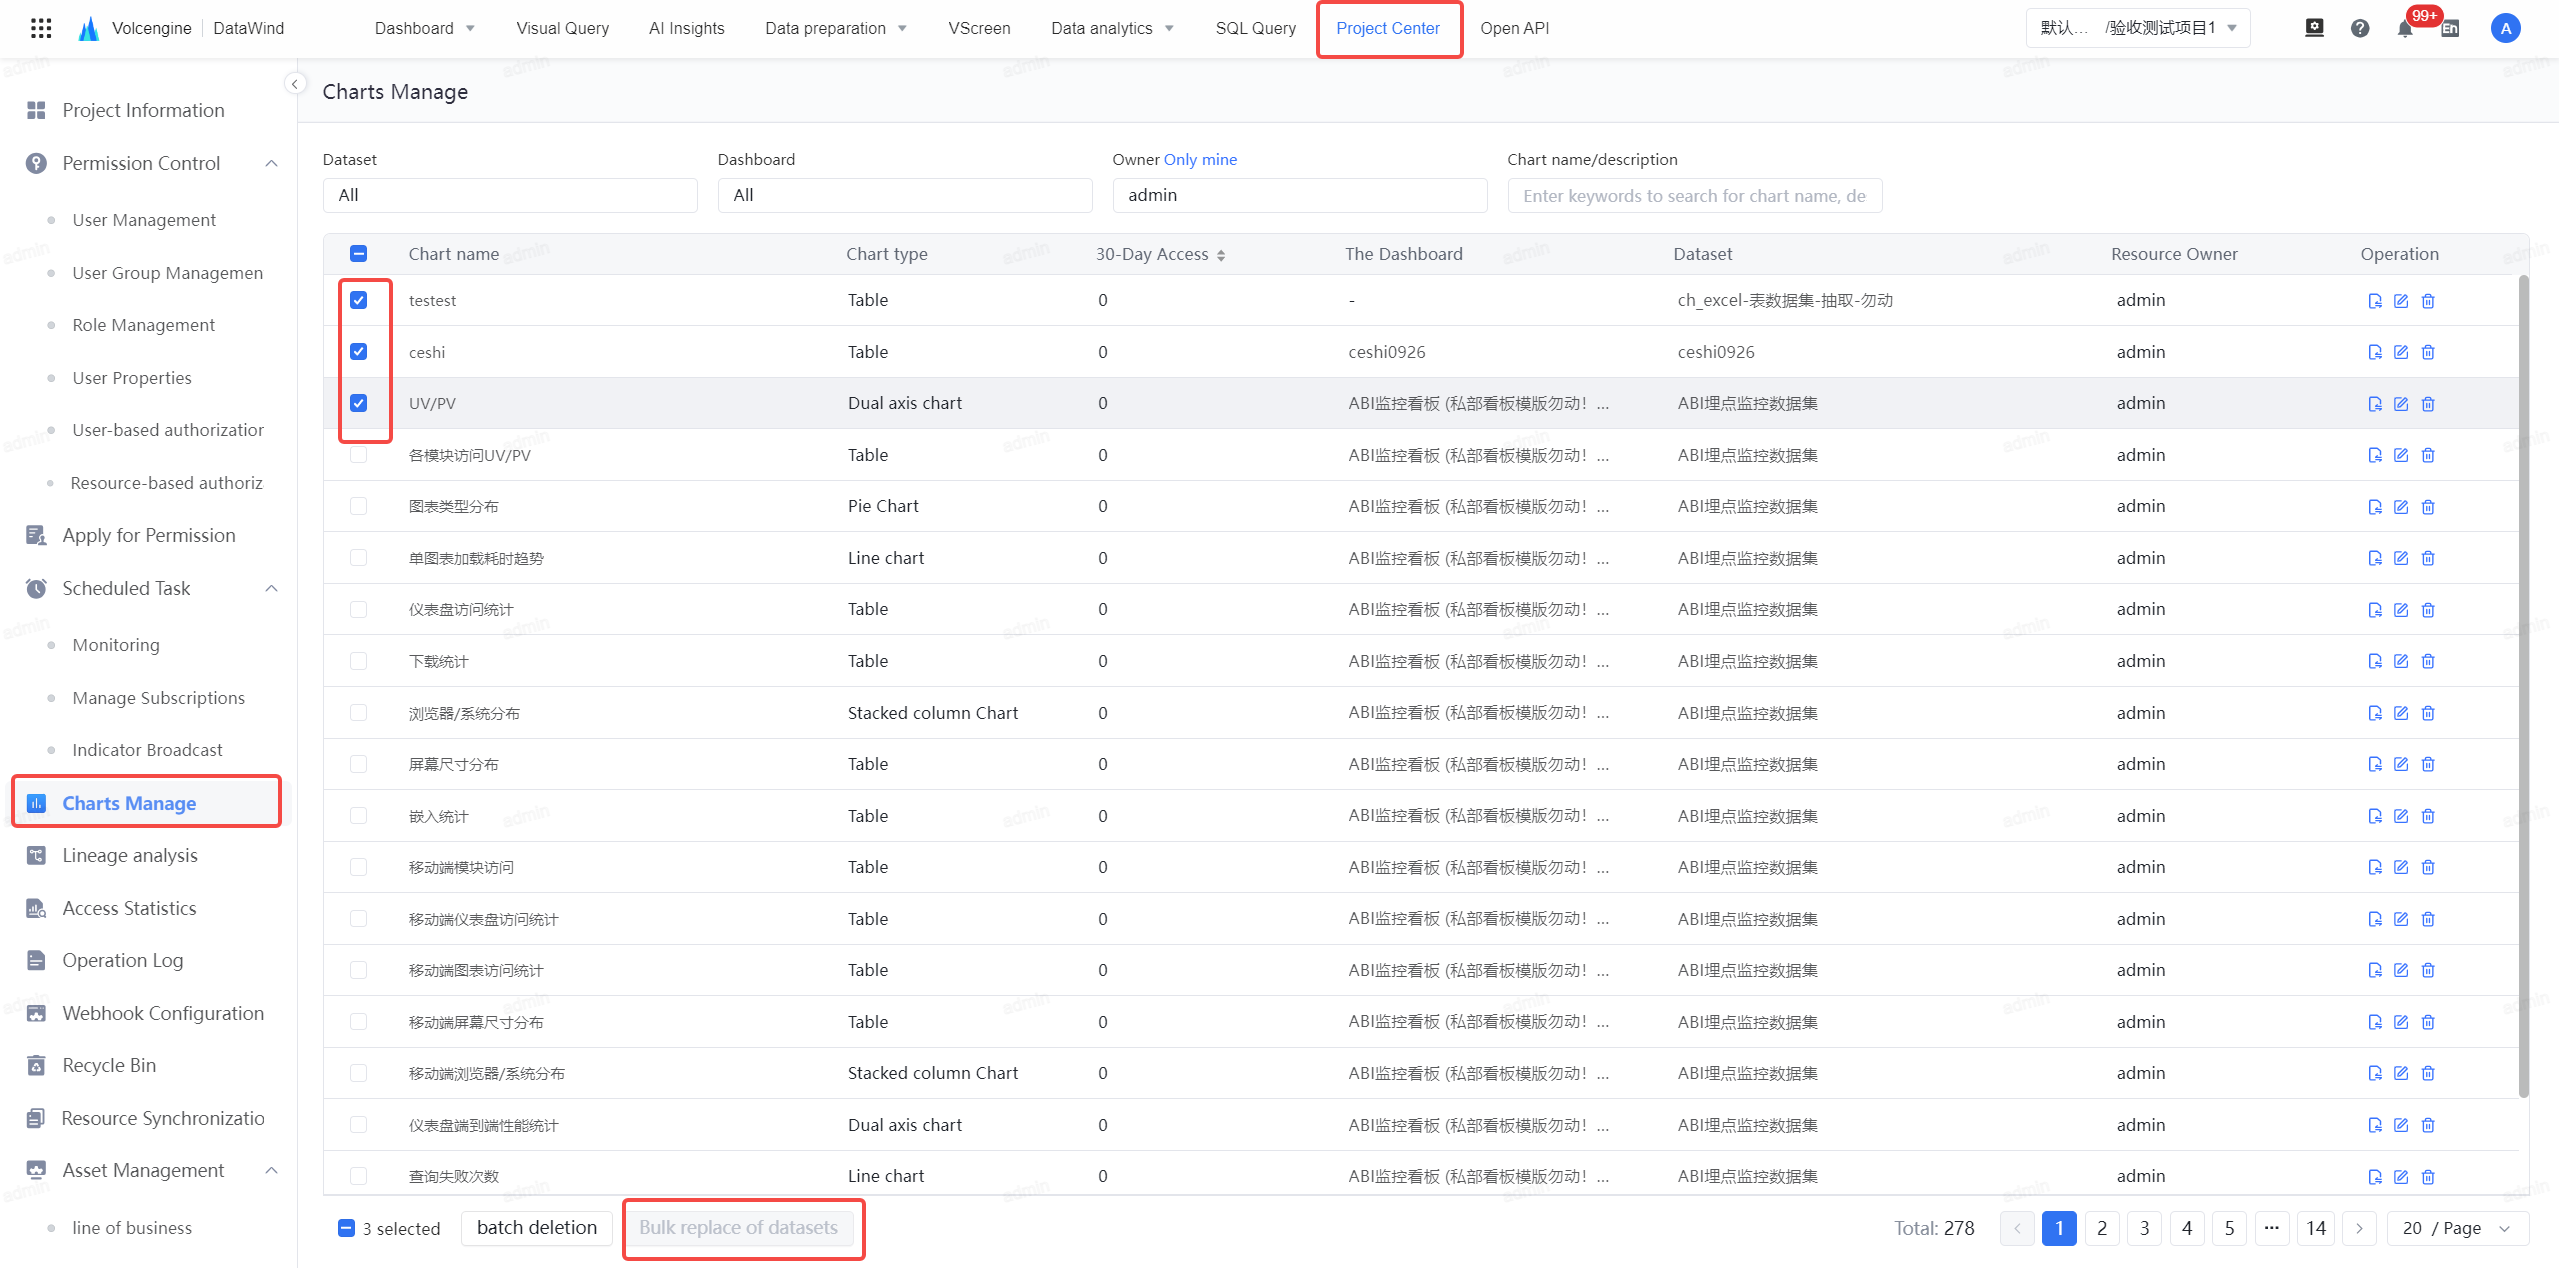The width and height of the screenshot is (2559, 1268).
Task: Open the download center icon in header
Action: click(x=2314, y=28)
